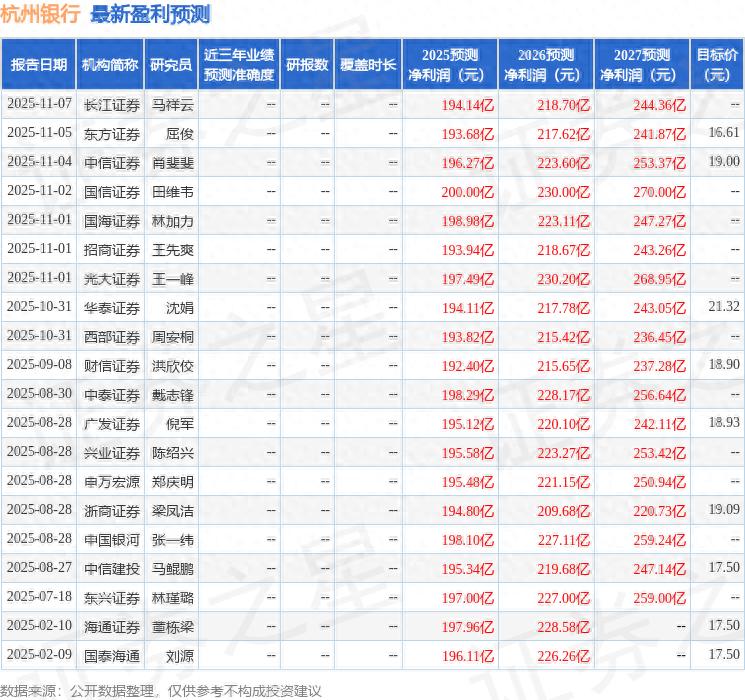Select 财信证券 institution cell

[112, 365]
